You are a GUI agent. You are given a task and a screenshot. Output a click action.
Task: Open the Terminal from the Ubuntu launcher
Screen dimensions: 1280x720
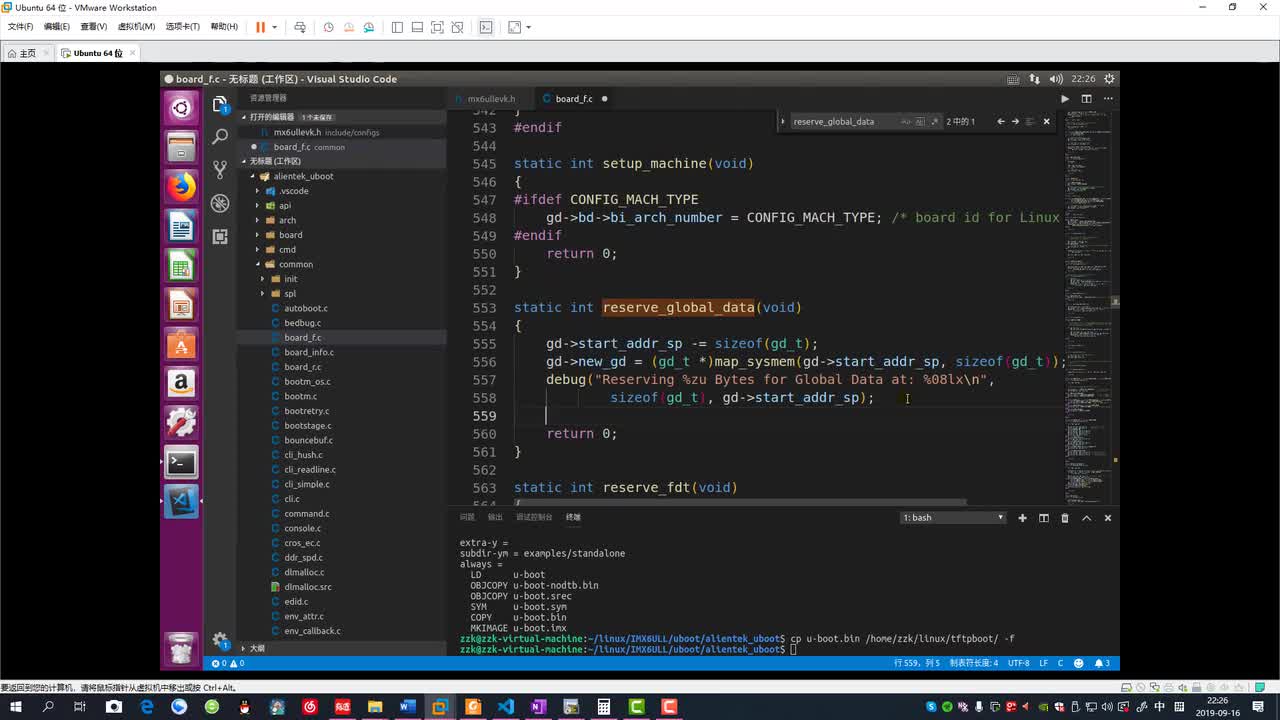[x=181, y=462]
